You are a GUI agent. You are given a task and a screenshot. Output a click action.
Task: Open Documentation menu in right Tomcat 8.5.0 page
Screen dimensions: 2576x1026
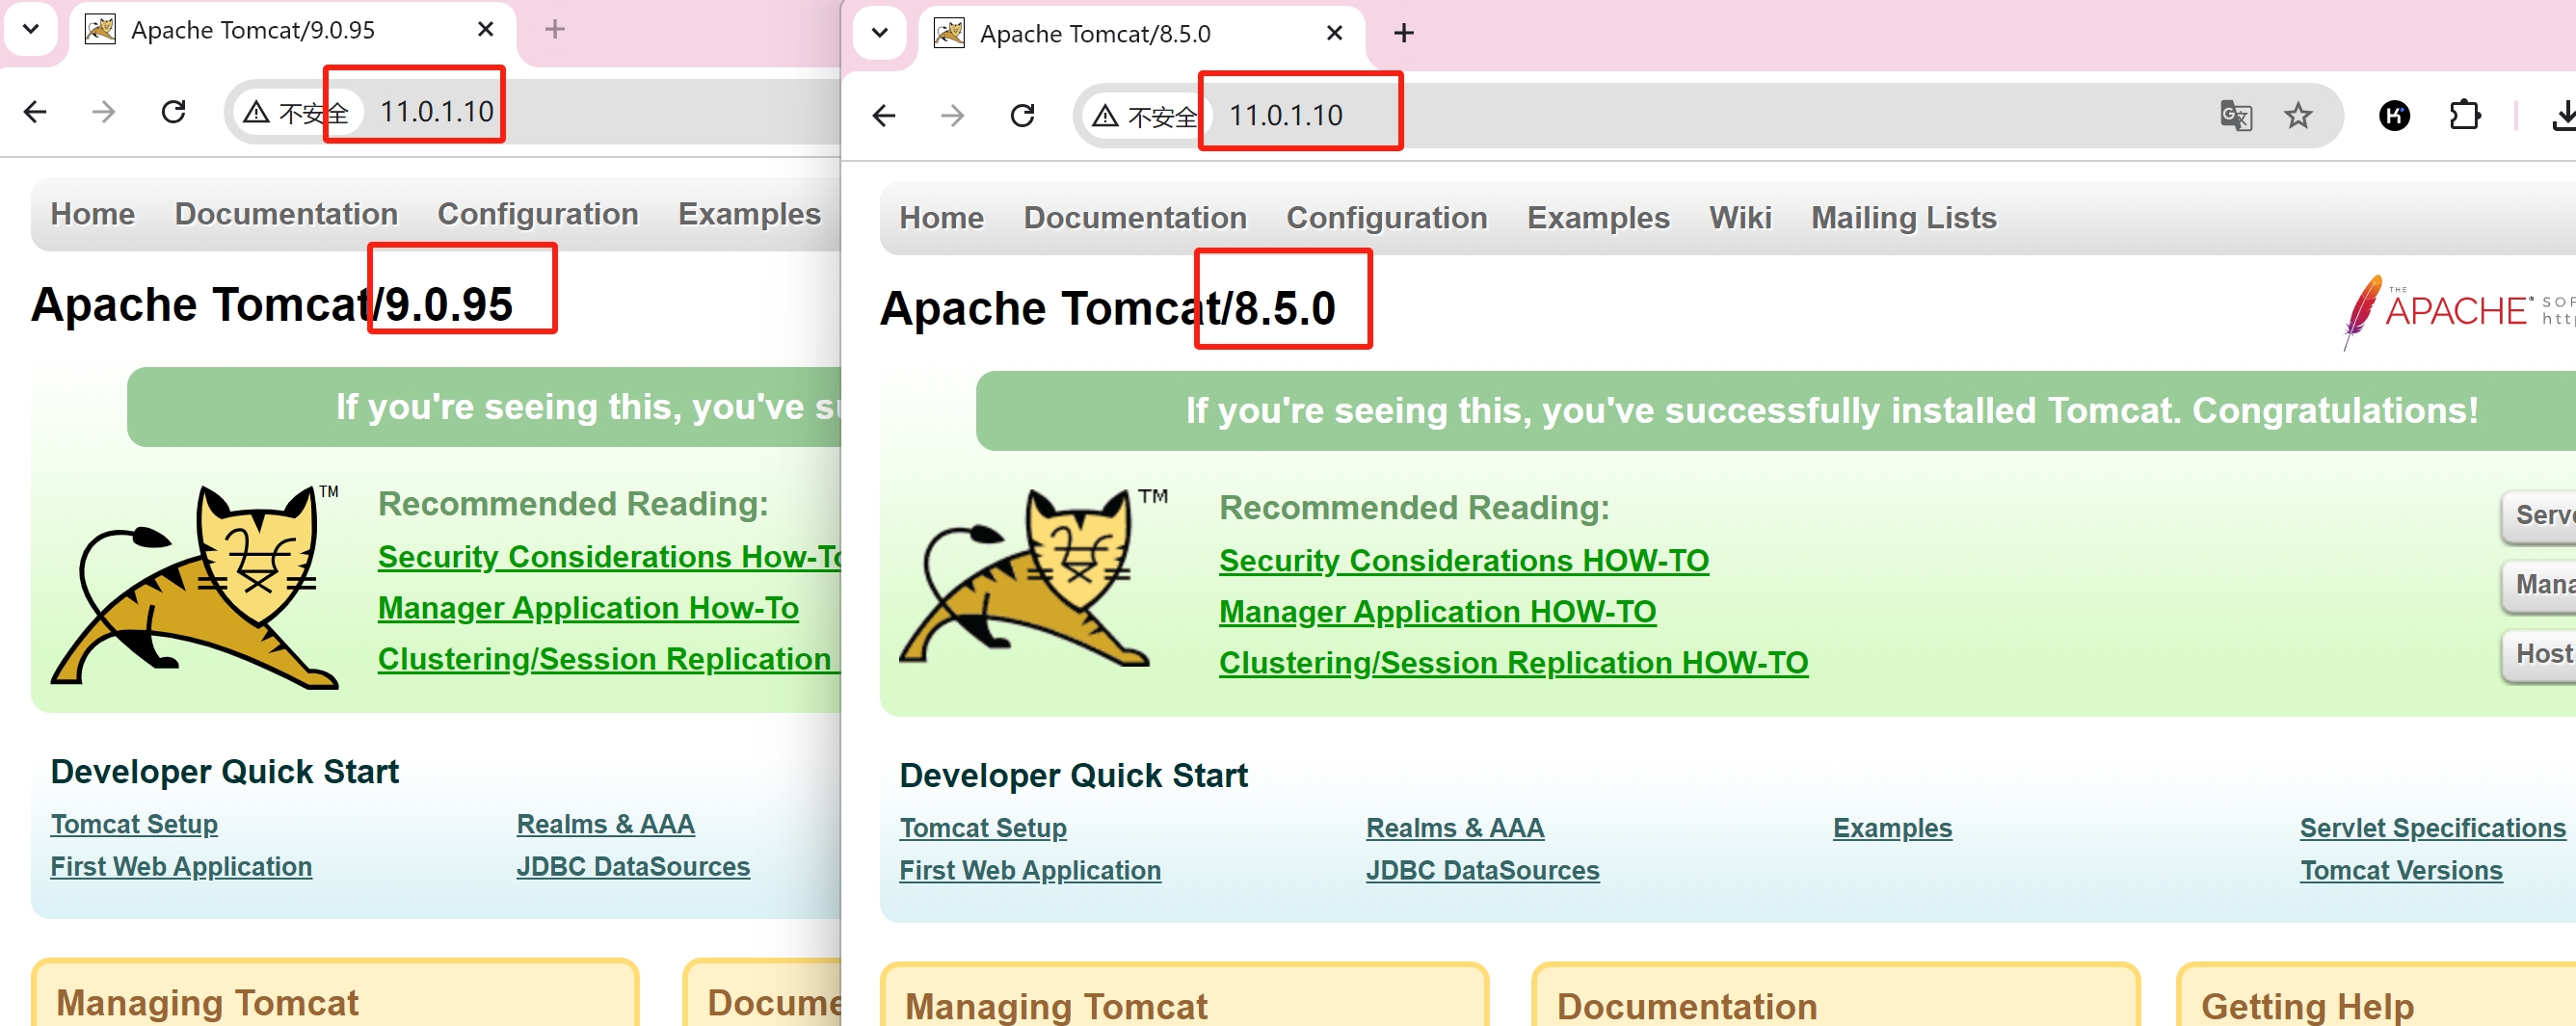[x=1135, y=218]
